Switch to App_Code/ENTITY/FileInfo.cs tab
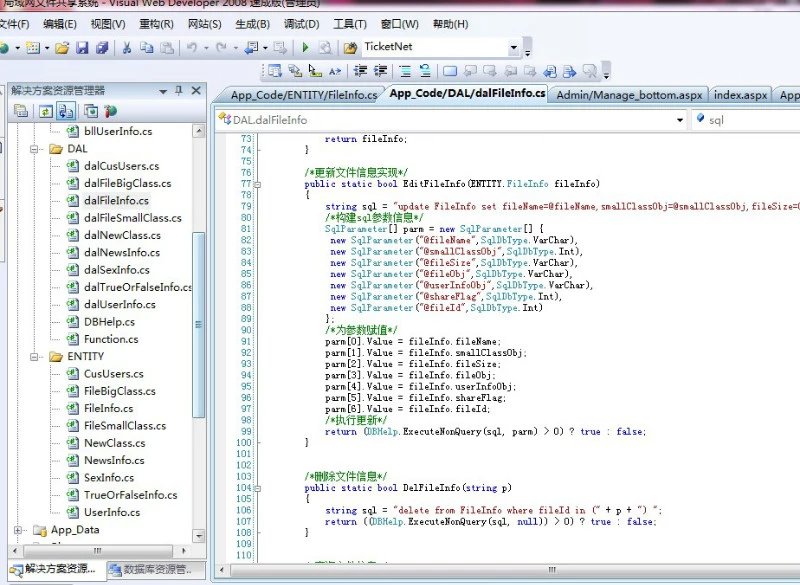 coord(304,95)
